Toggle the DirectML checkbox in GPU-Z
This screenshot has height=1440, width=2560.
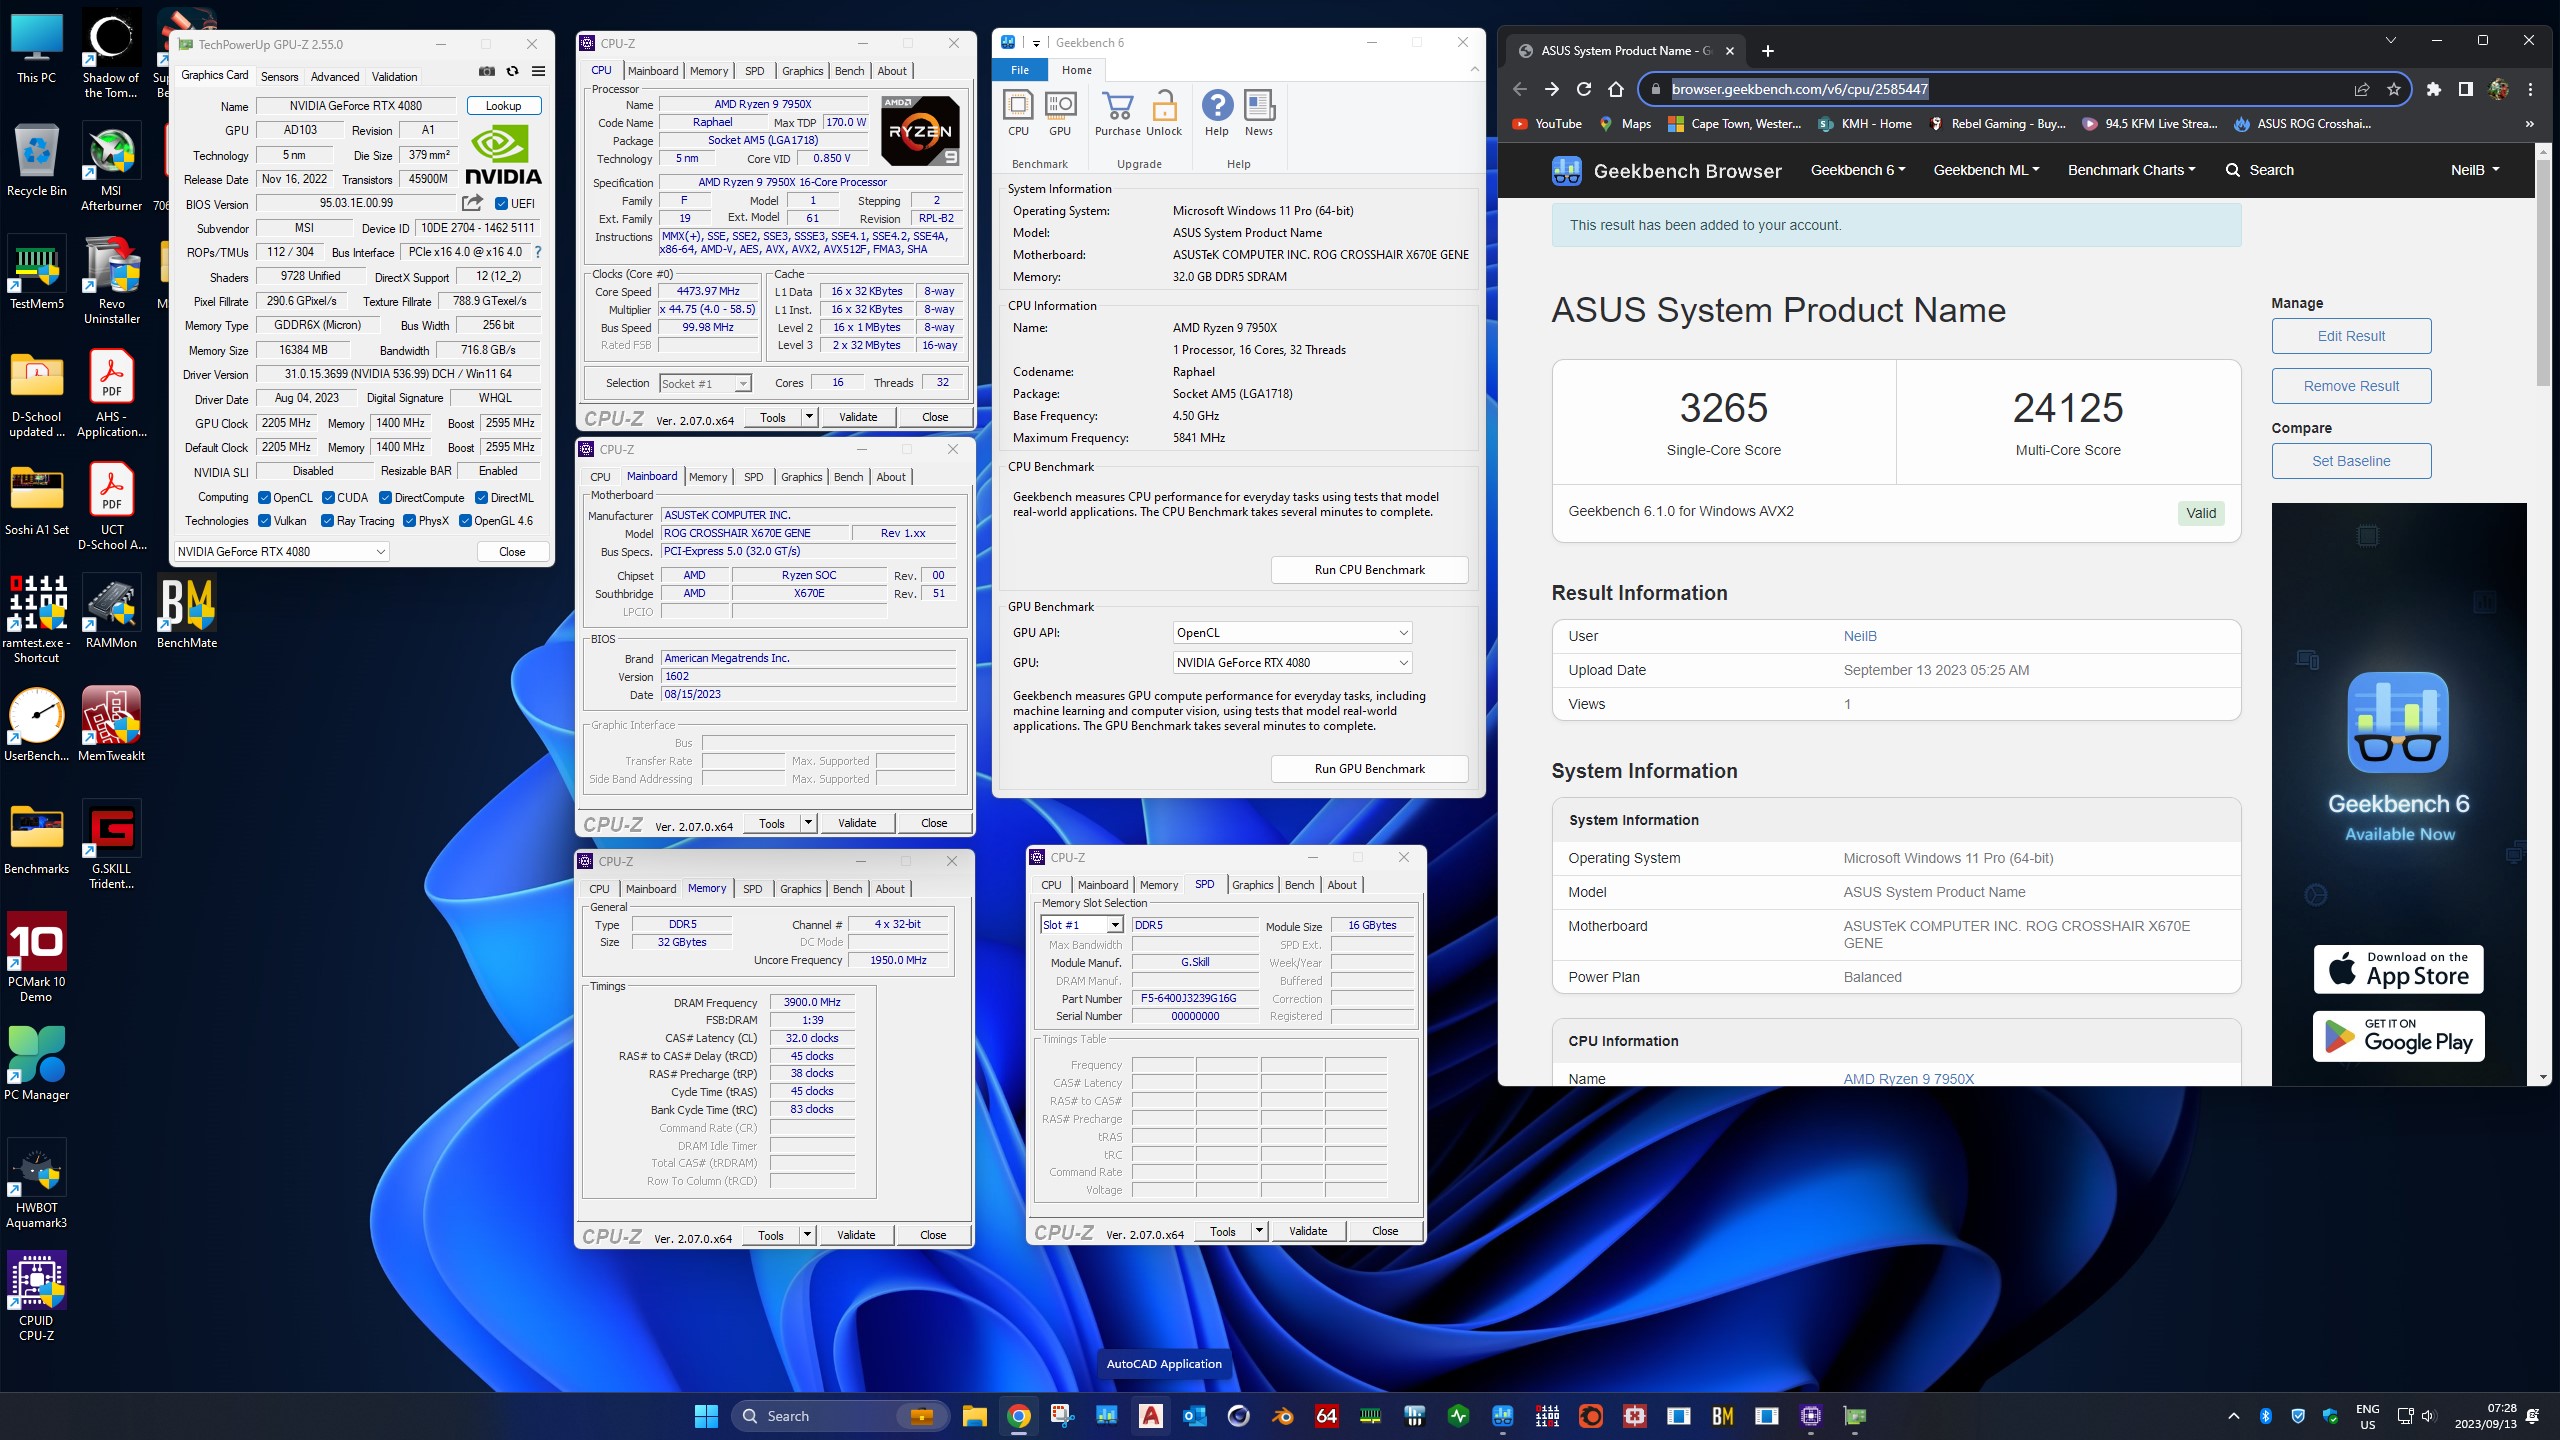click(x=481, y=498)
